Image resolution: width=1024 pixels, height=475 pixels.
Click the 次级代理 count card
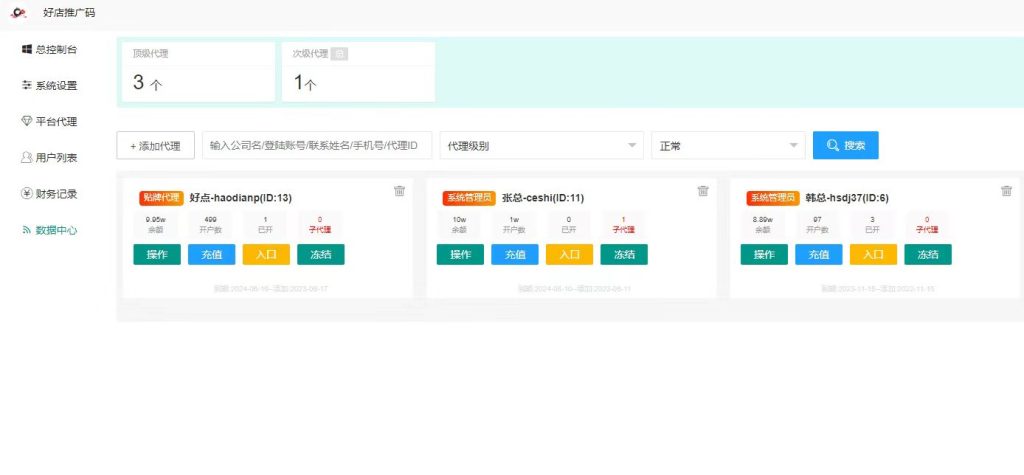pos(359,72)
